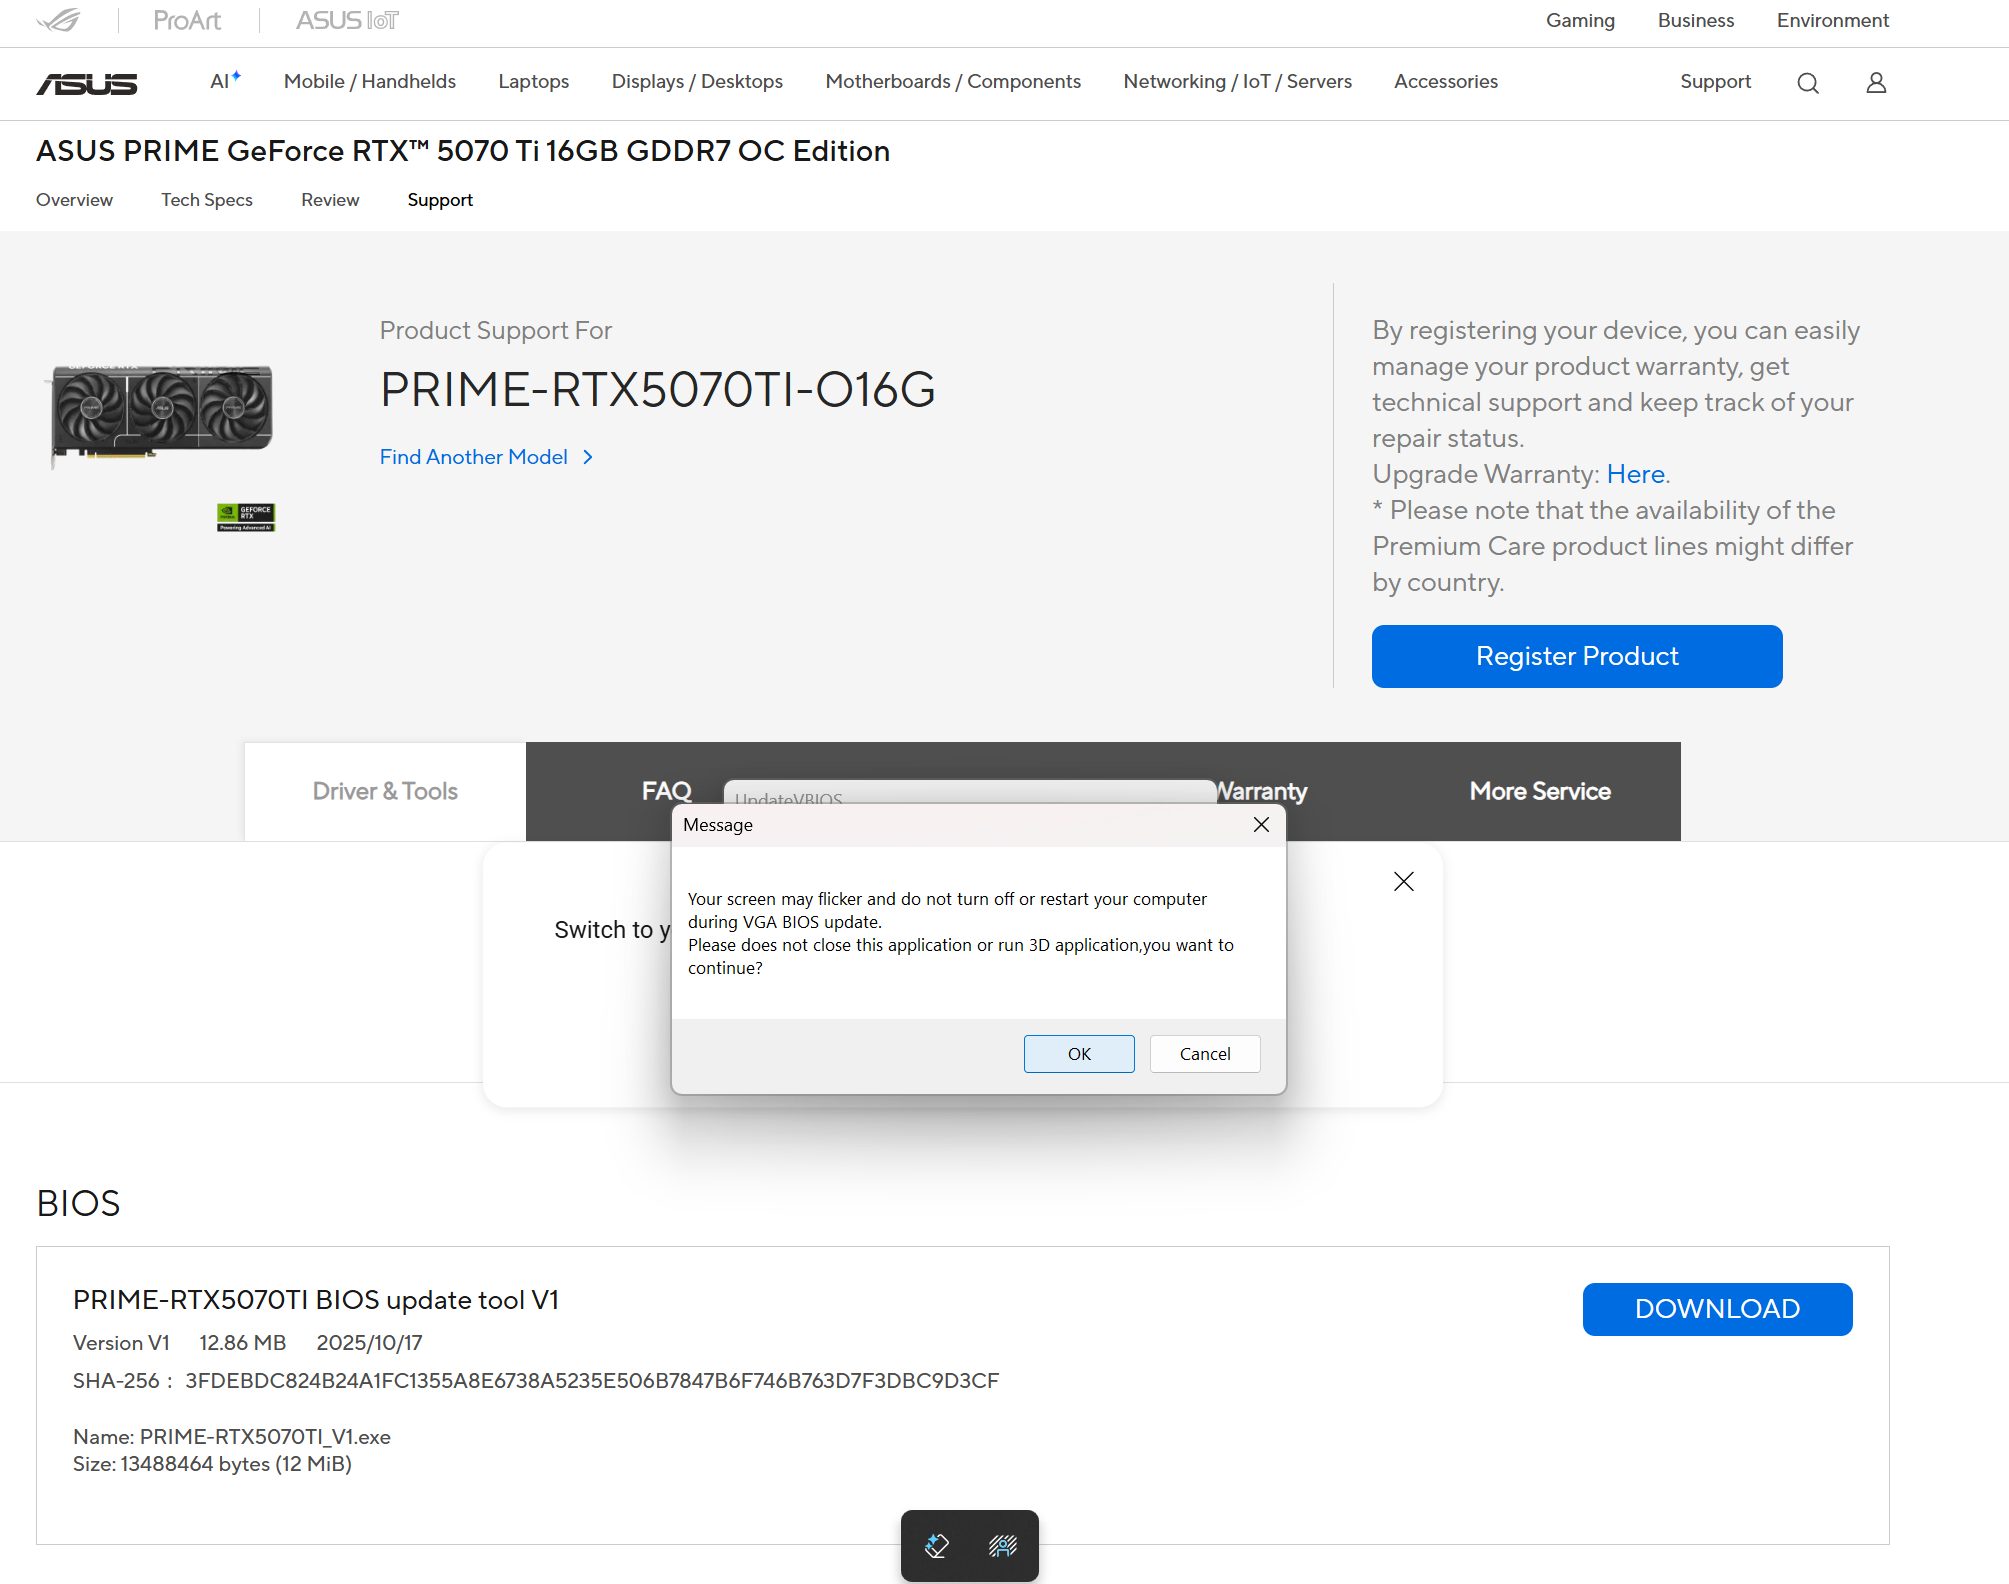This screenshot has height=1584, width=2009.
Task: Click the ASUS logo
Action: pos(87,84)
